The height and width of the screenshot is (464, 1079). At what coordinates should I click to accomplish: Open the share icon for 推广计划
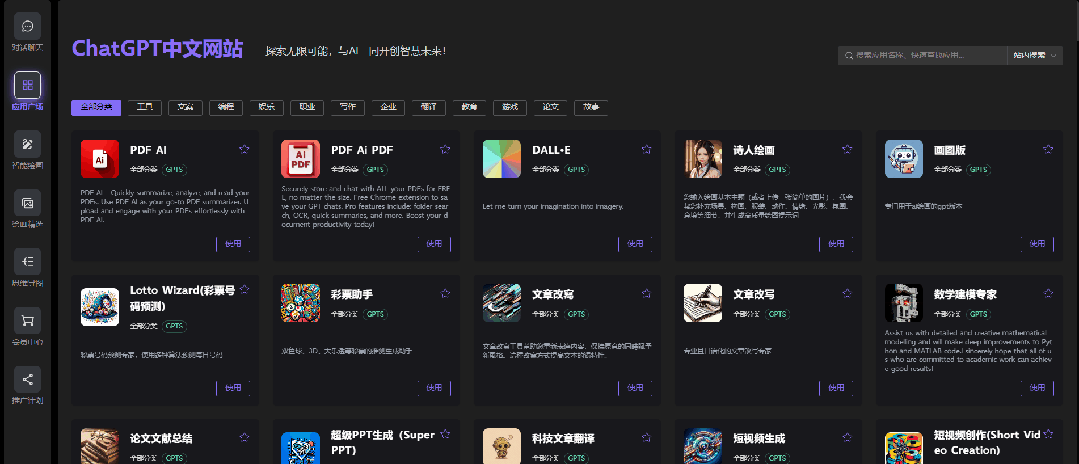tap(28, 379)
